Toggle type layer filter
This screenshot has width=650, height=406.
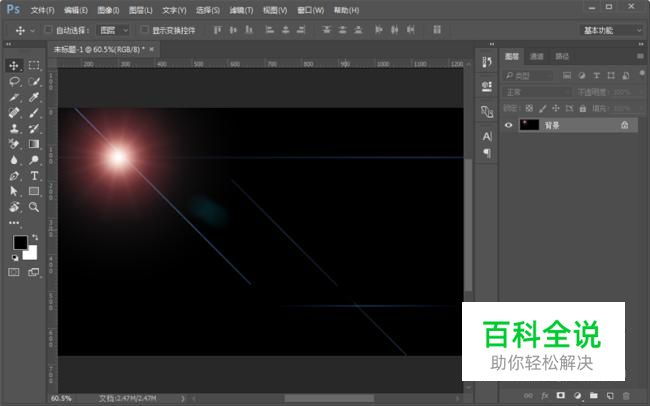coord(597,75)
